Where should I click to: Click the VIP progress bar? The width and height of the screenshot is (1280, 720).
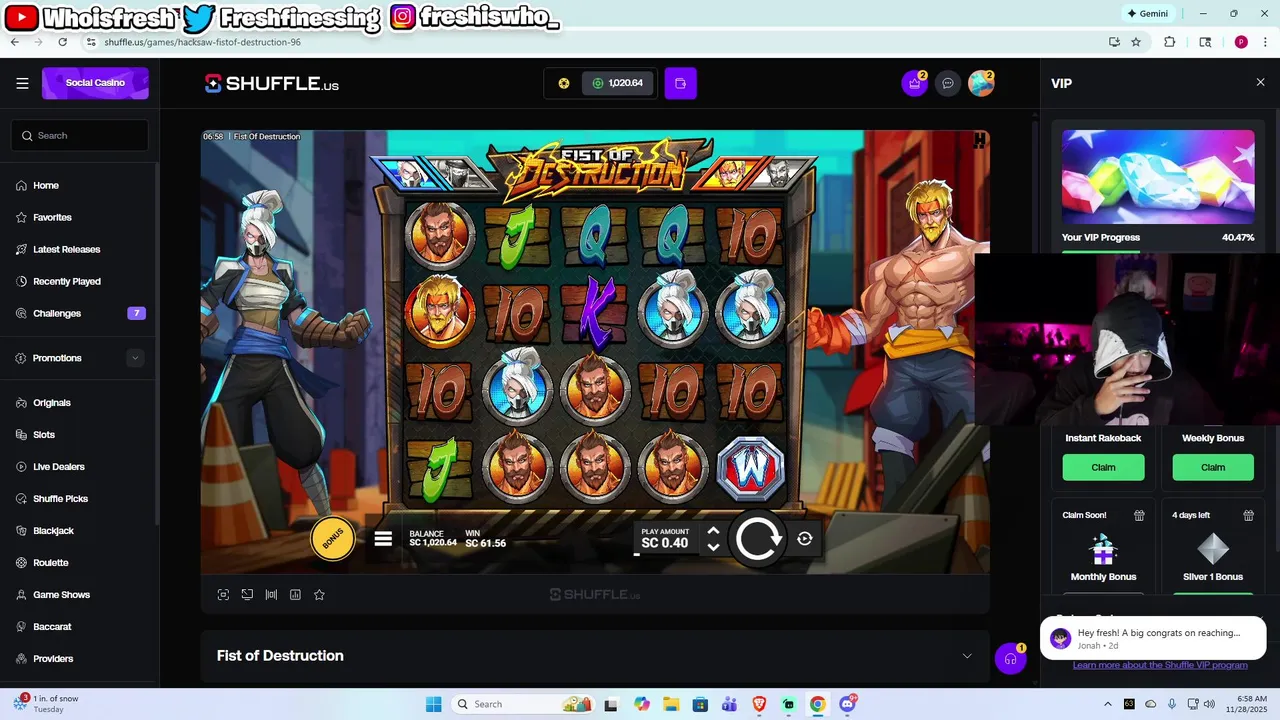coord(1158,251)
